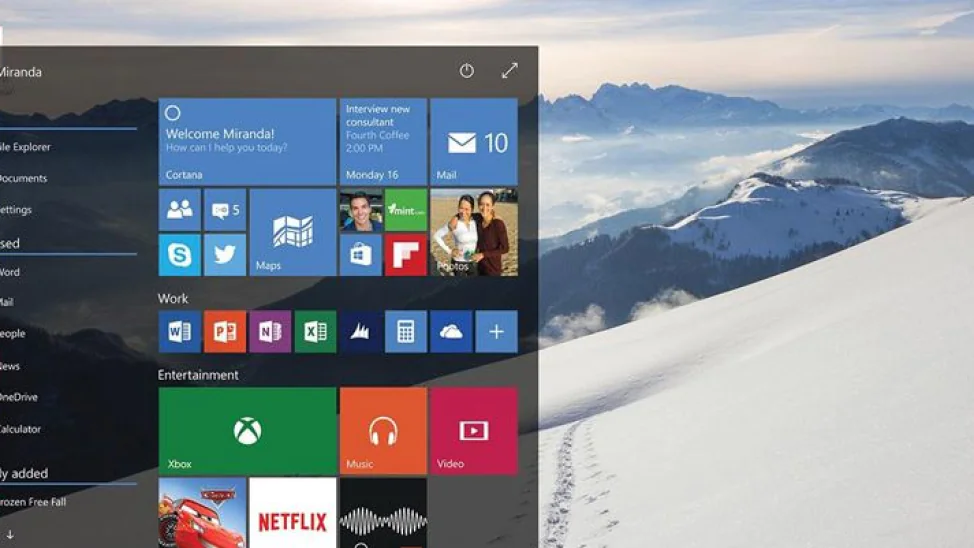Open the contact photo tile of the man
The image size is (974, 548).
(x=361, y=210)
